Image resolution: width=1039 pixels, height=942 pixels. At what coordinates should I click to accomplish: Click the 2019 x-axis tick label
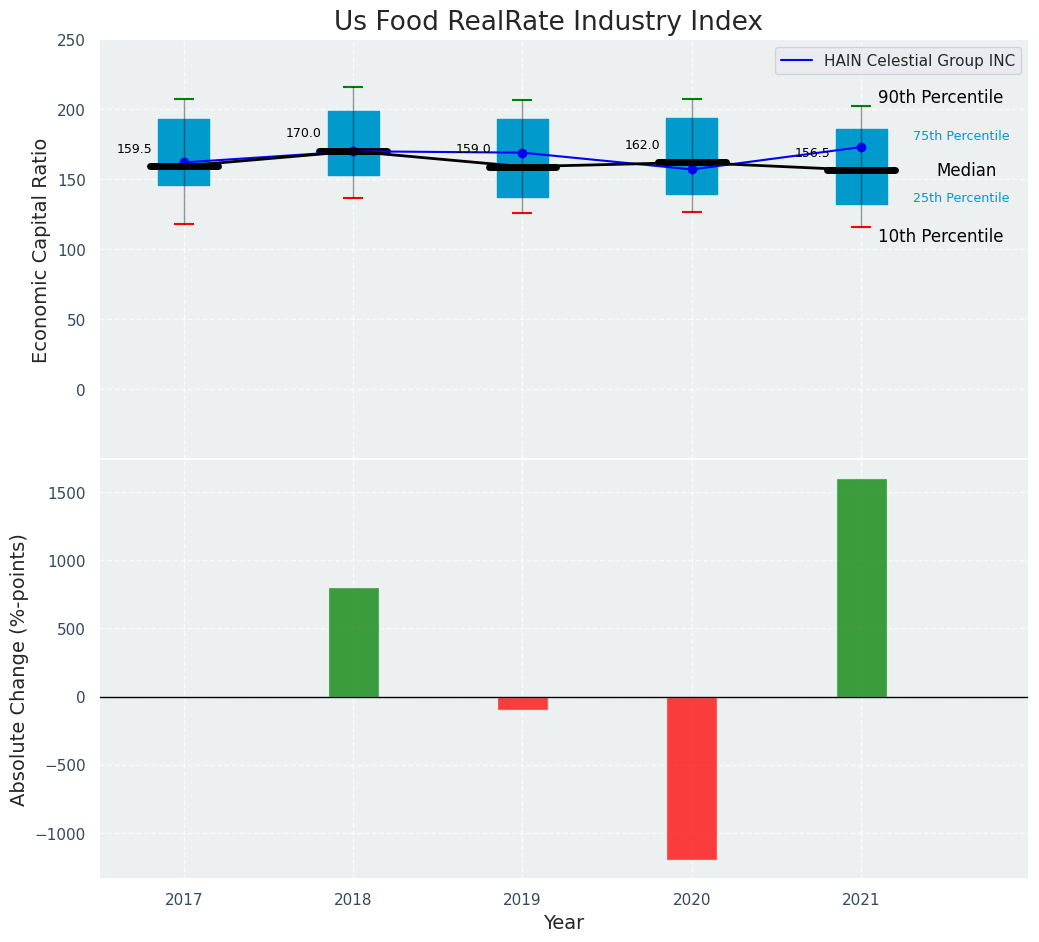click(522, 900)
